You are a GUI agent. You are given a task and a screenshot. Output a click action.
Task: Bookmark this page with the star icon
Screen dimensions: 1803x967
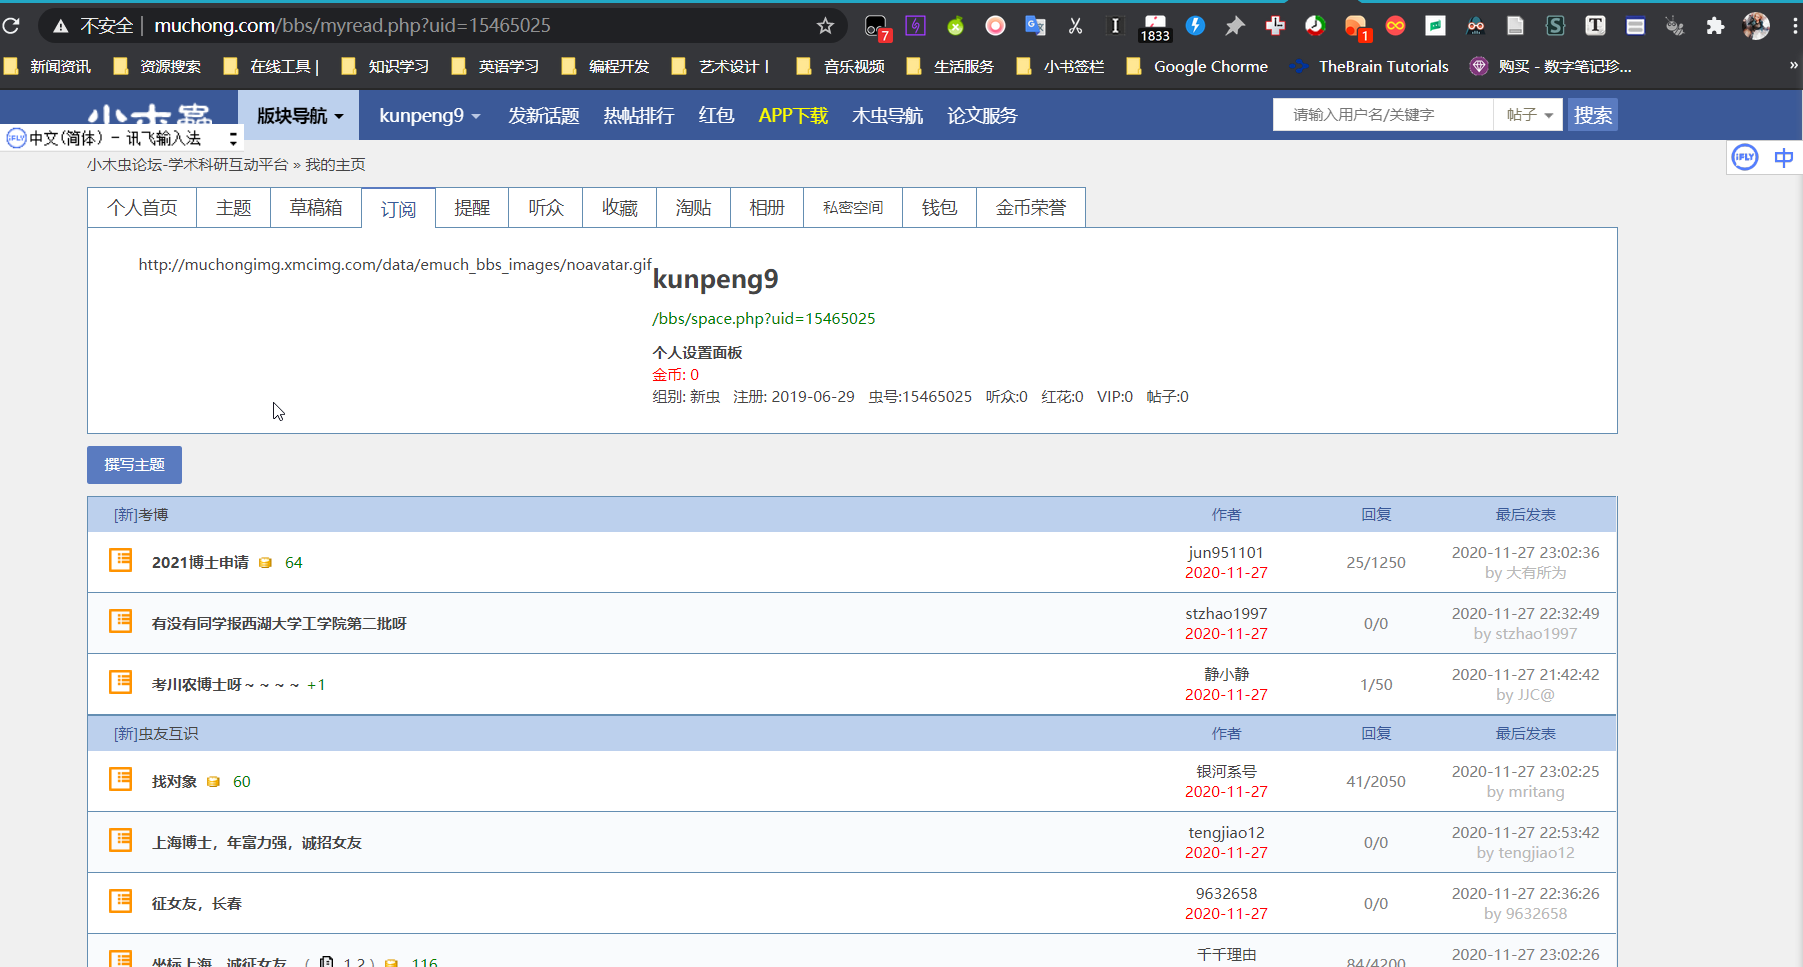coord(825,26)
